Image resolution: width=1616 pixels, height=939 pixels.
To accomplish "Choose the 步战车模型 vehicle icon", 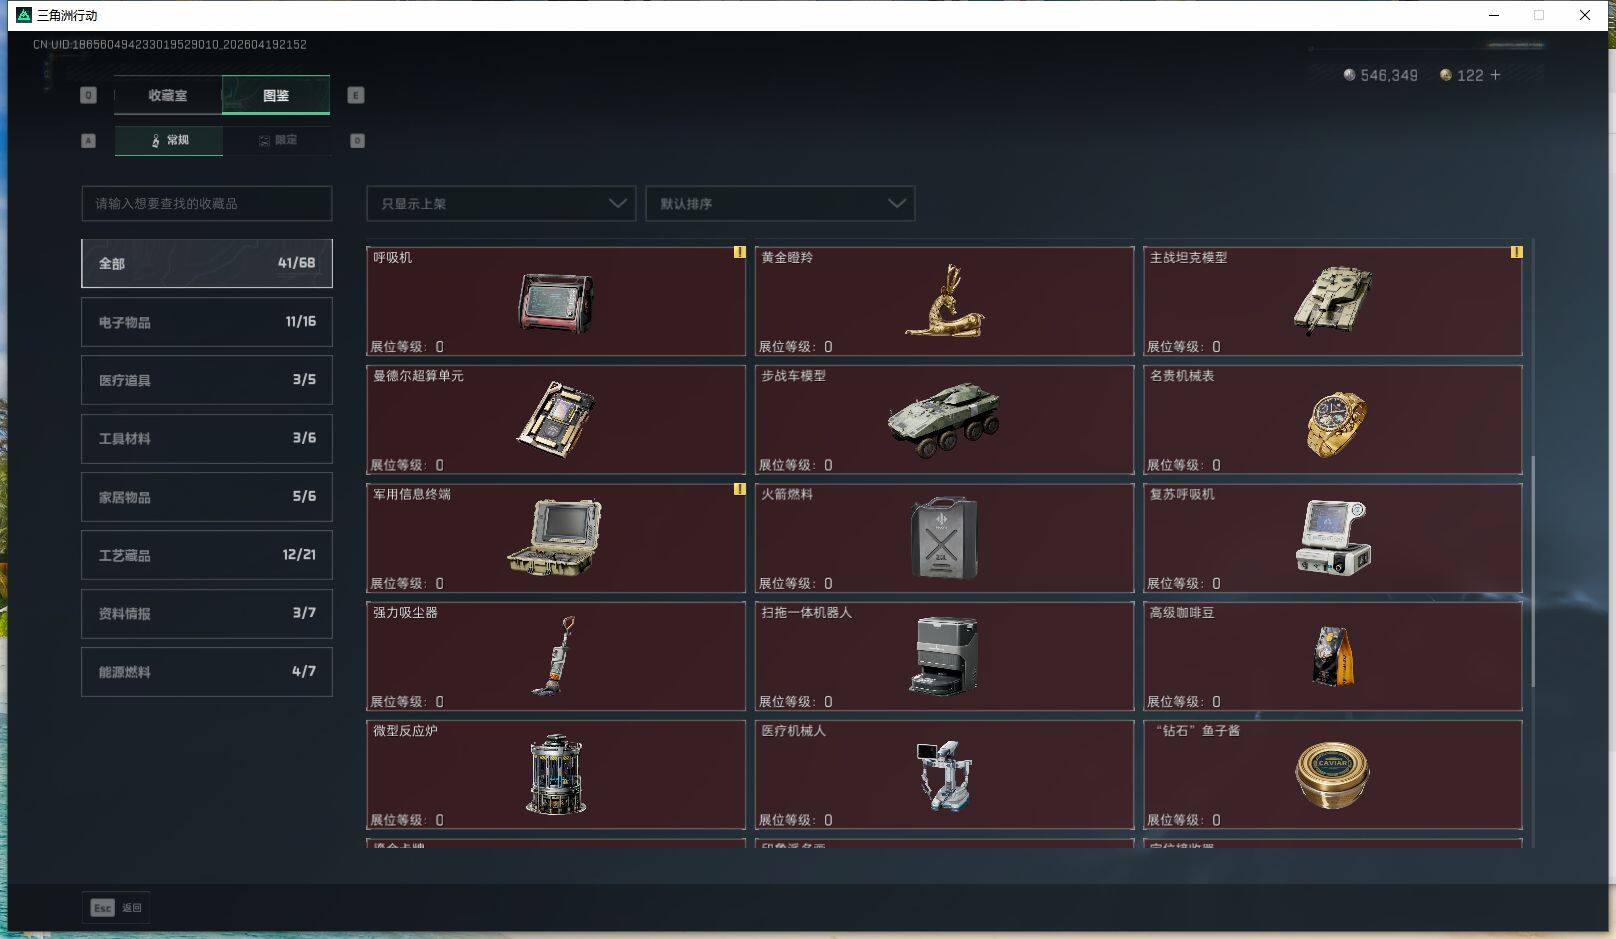I will coord(944,419).
